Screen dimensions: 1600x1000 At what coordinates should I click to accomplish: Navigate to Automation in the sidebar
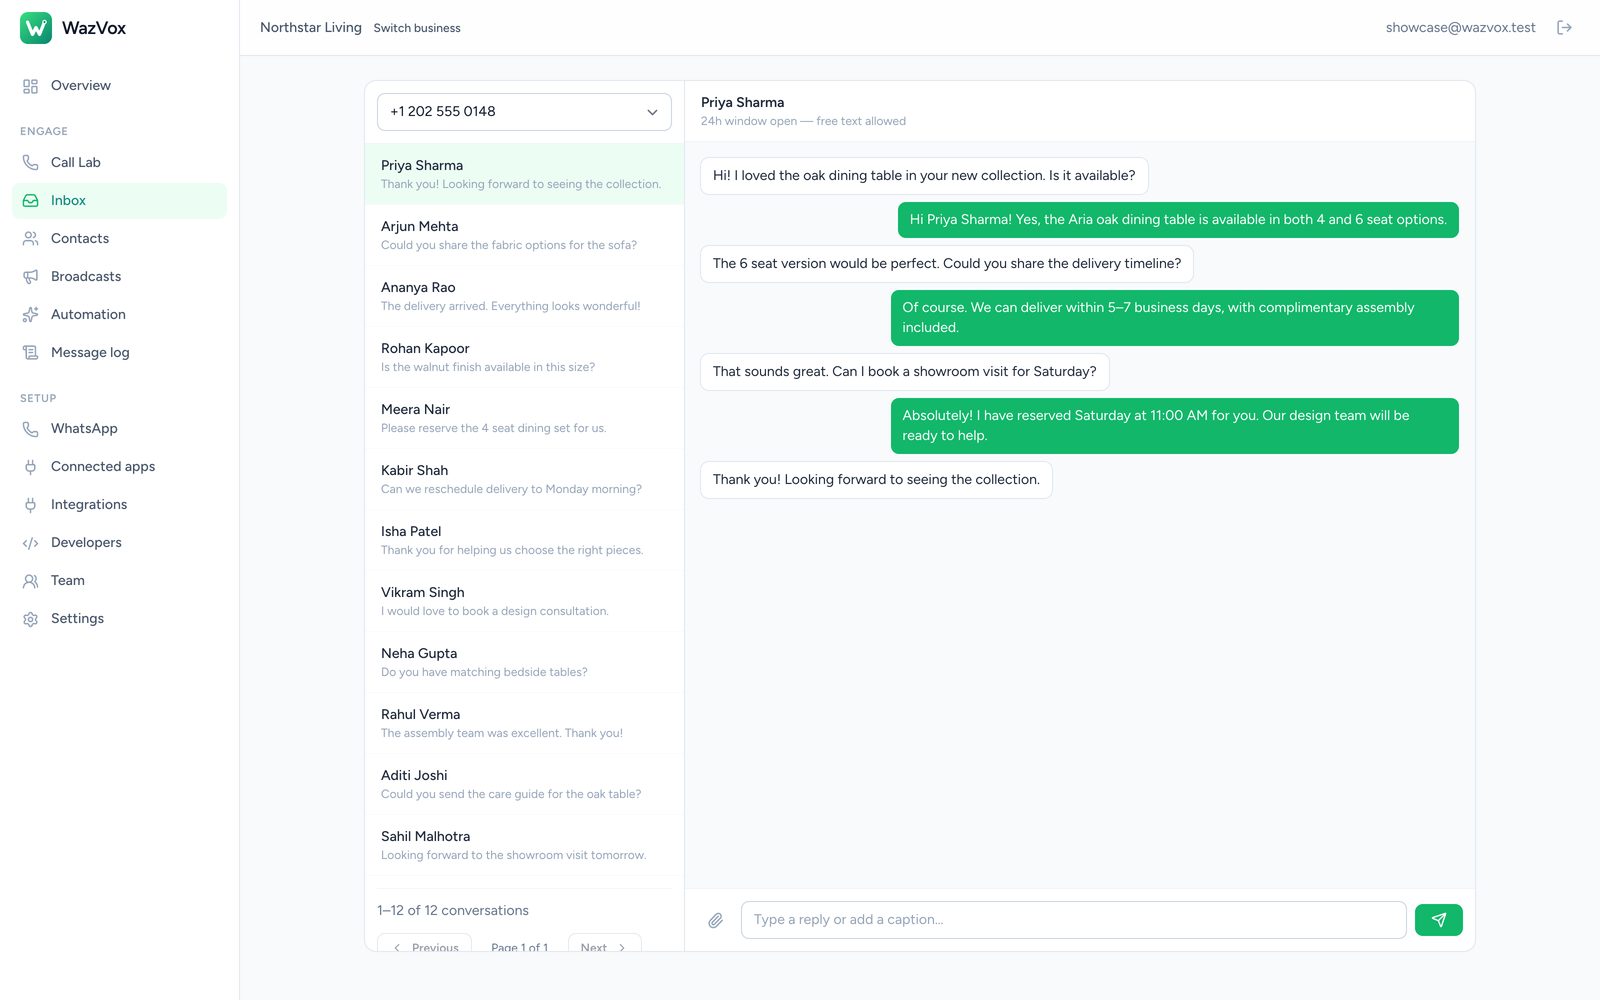pyautogui.click(x=119, y=314)
